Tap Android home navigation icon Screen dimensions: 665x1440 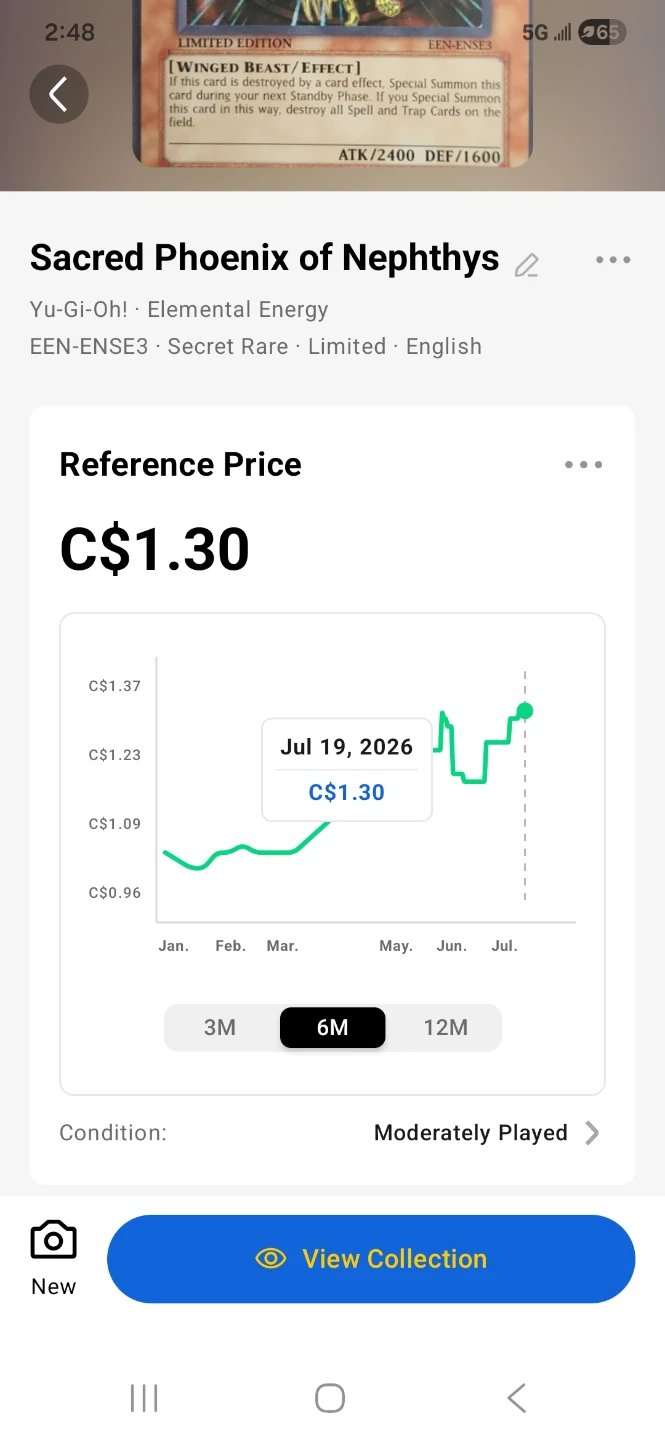coord(330,1398)
